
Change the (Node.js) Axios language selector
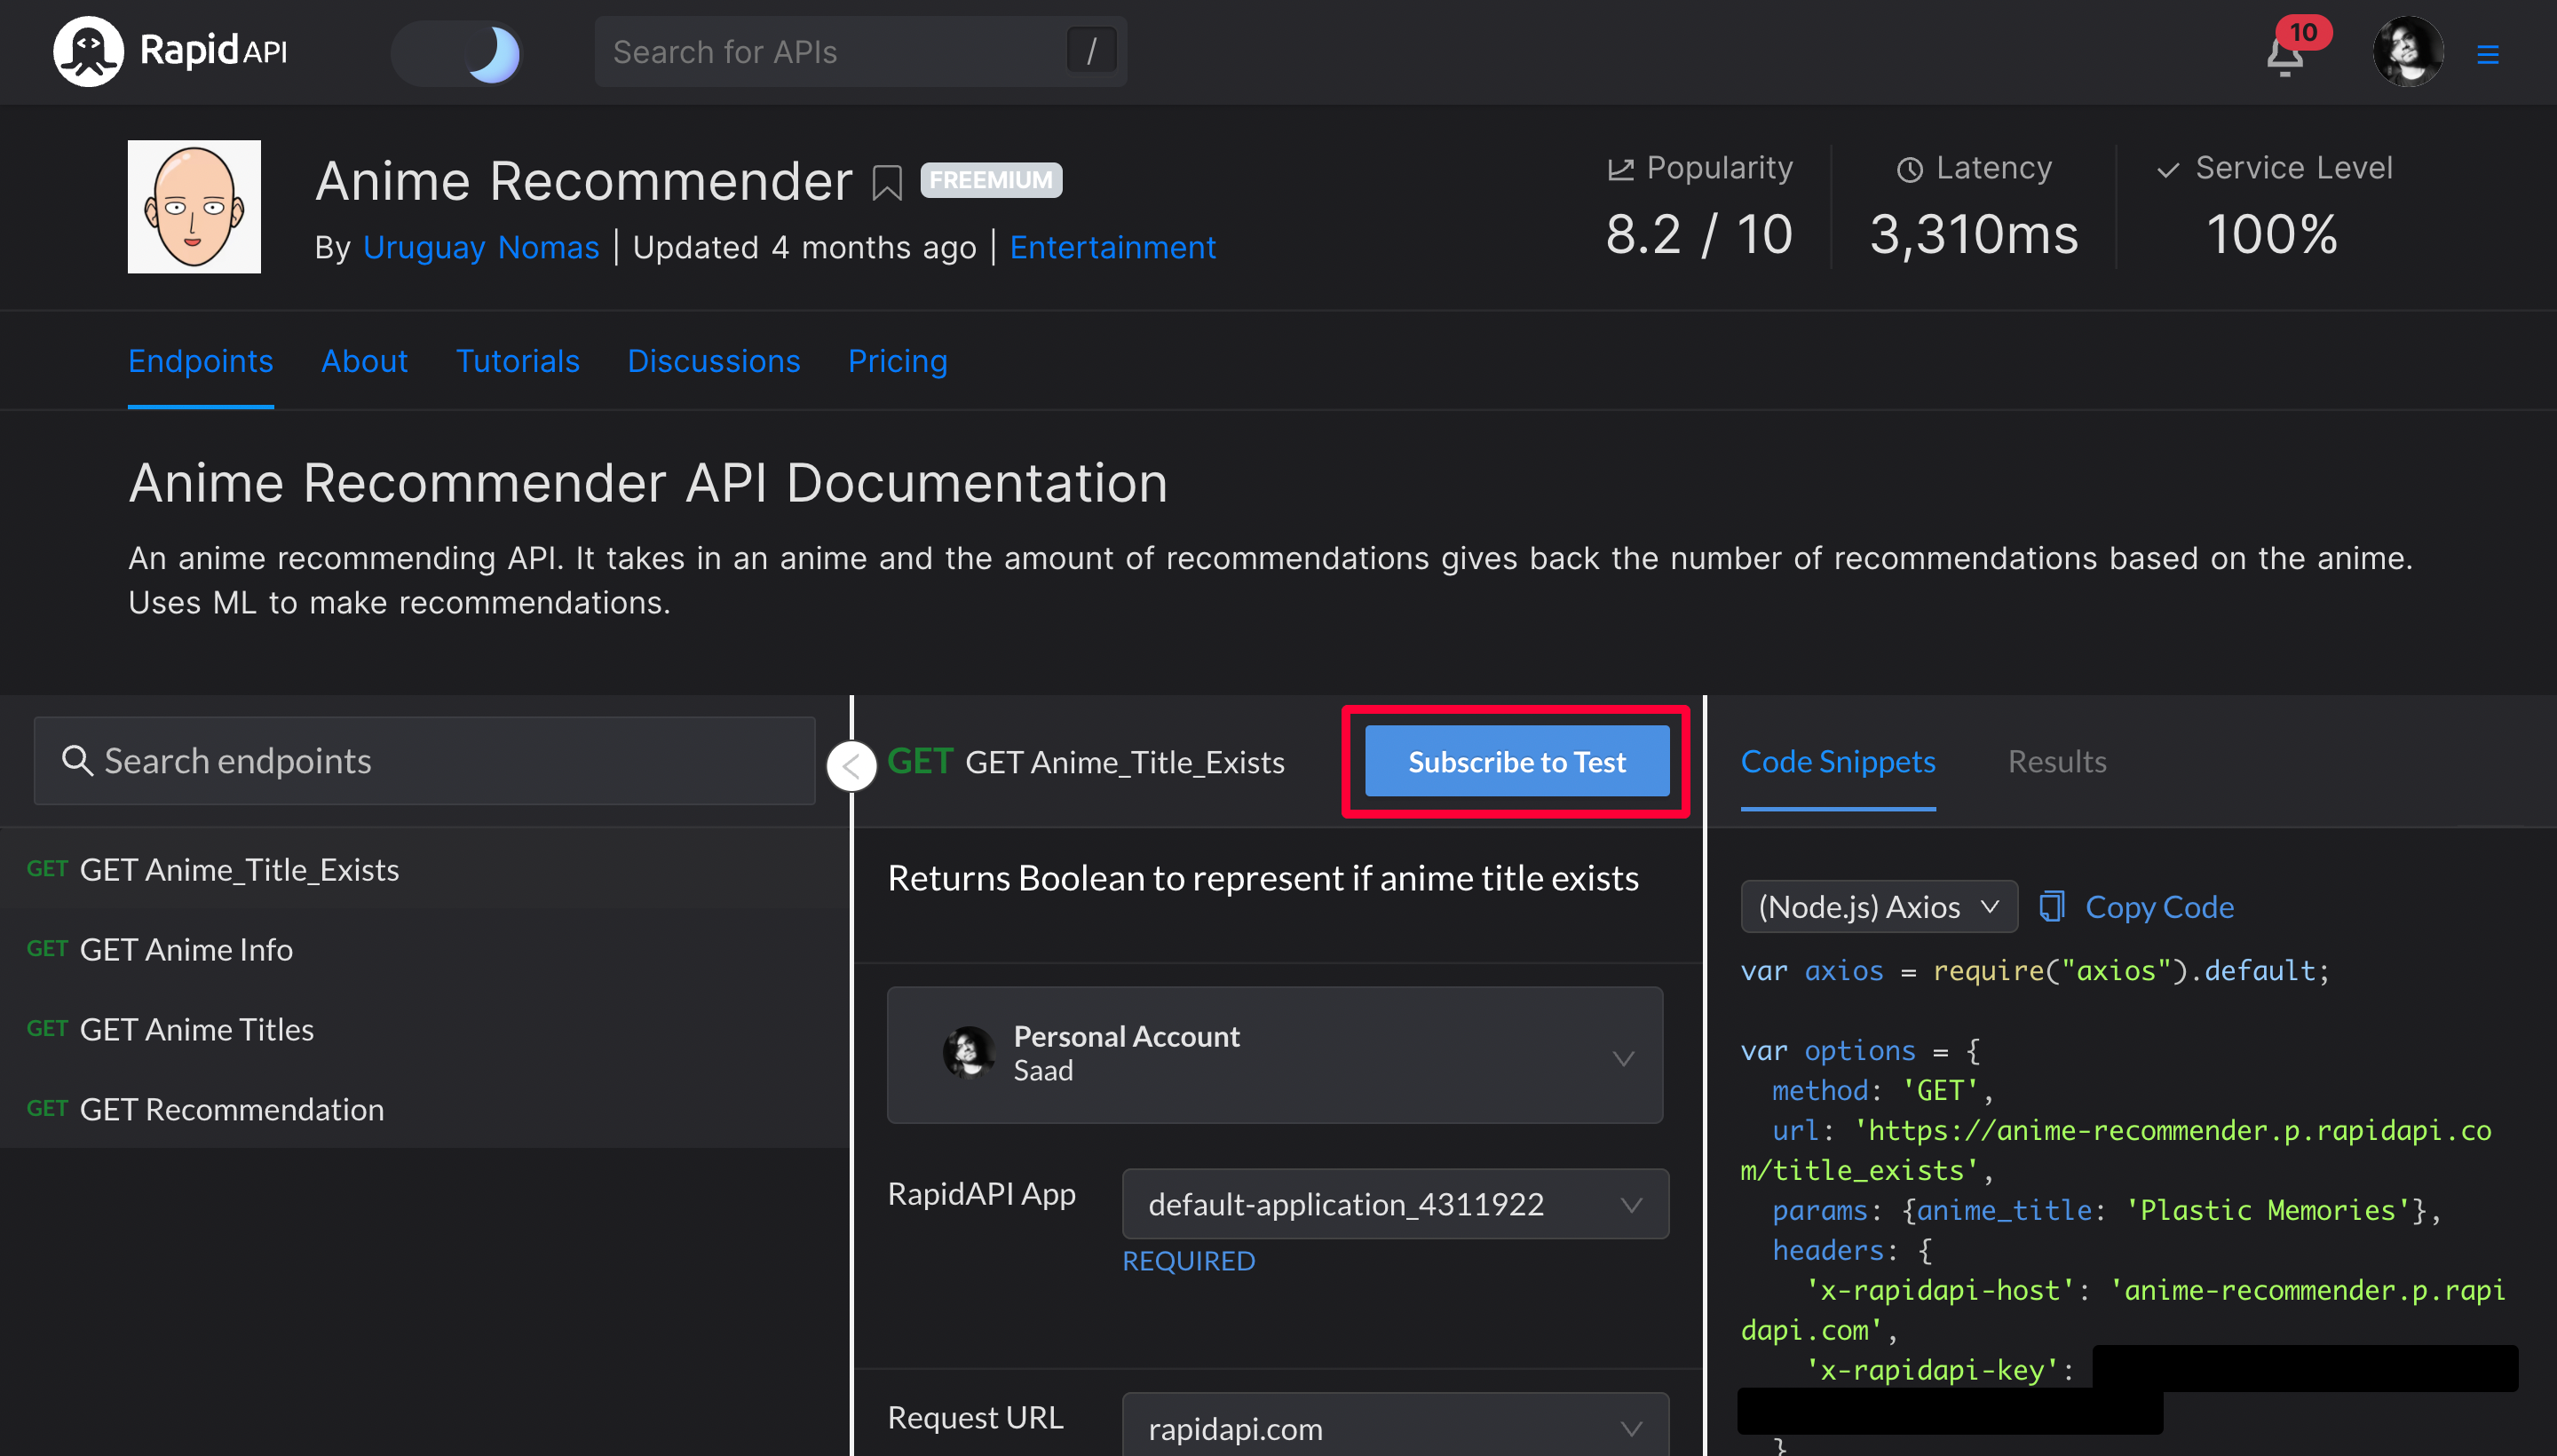[x=1878, y=907]
